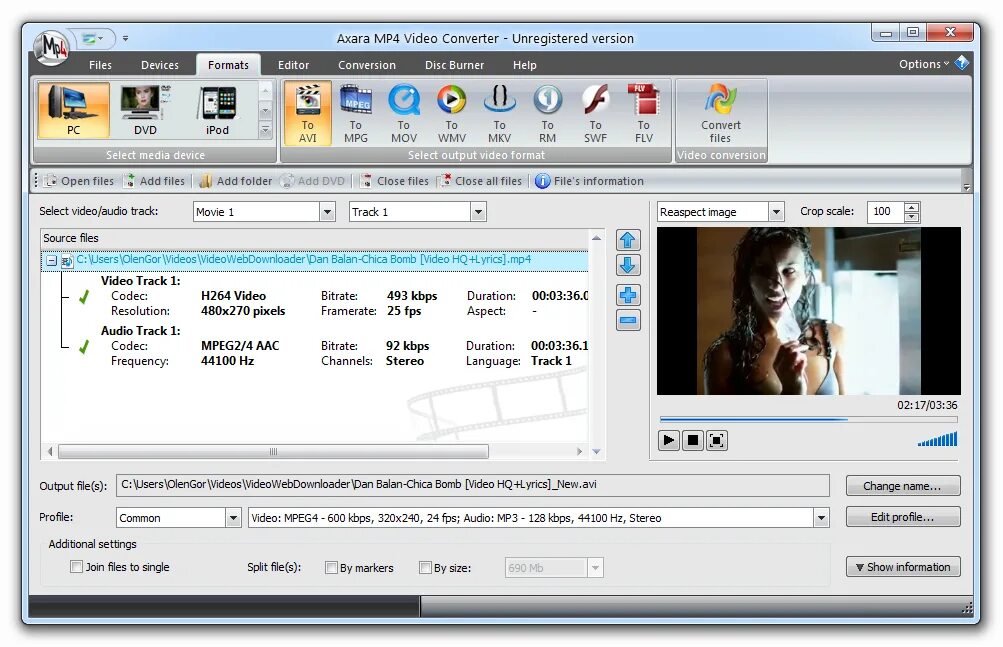Collapse the source file tree node
Image resolution: width=1003 pixels, height=647 pixels.
click(x=51, y=261)
